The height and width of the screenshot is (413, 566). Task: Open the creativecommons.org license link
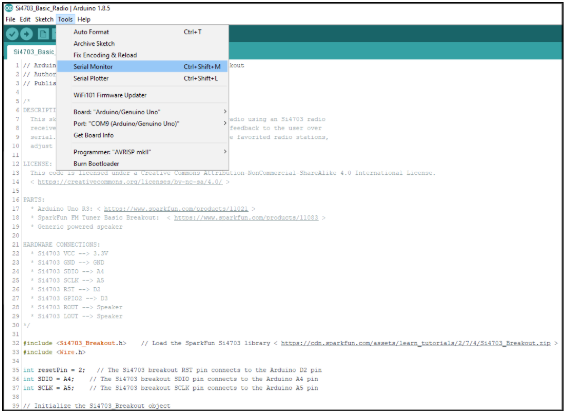130,182
